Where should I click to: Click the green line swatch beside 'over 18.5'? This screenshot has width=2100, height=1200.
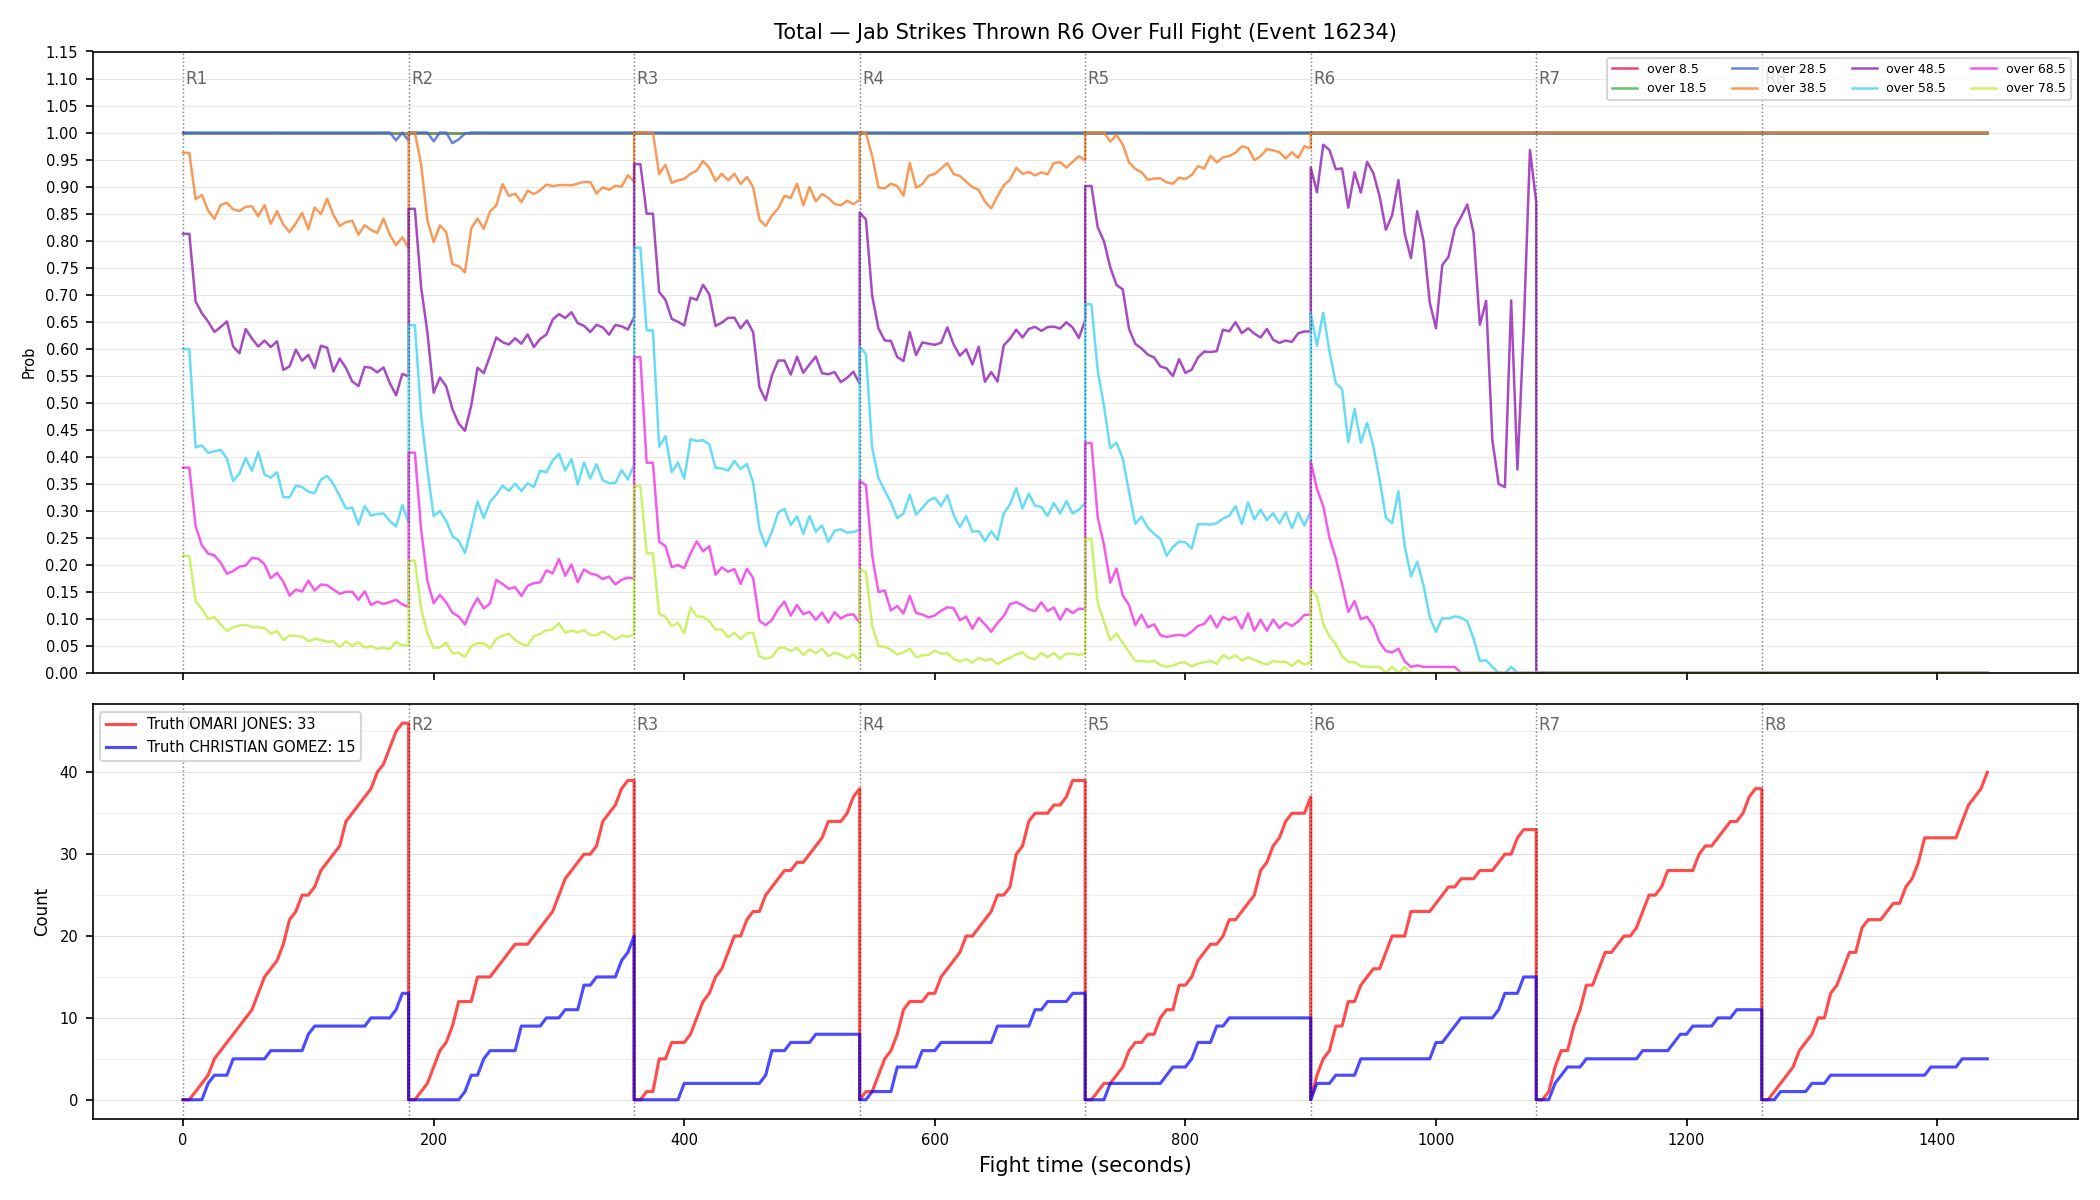pyautogui.click(x=1625, y=88)
